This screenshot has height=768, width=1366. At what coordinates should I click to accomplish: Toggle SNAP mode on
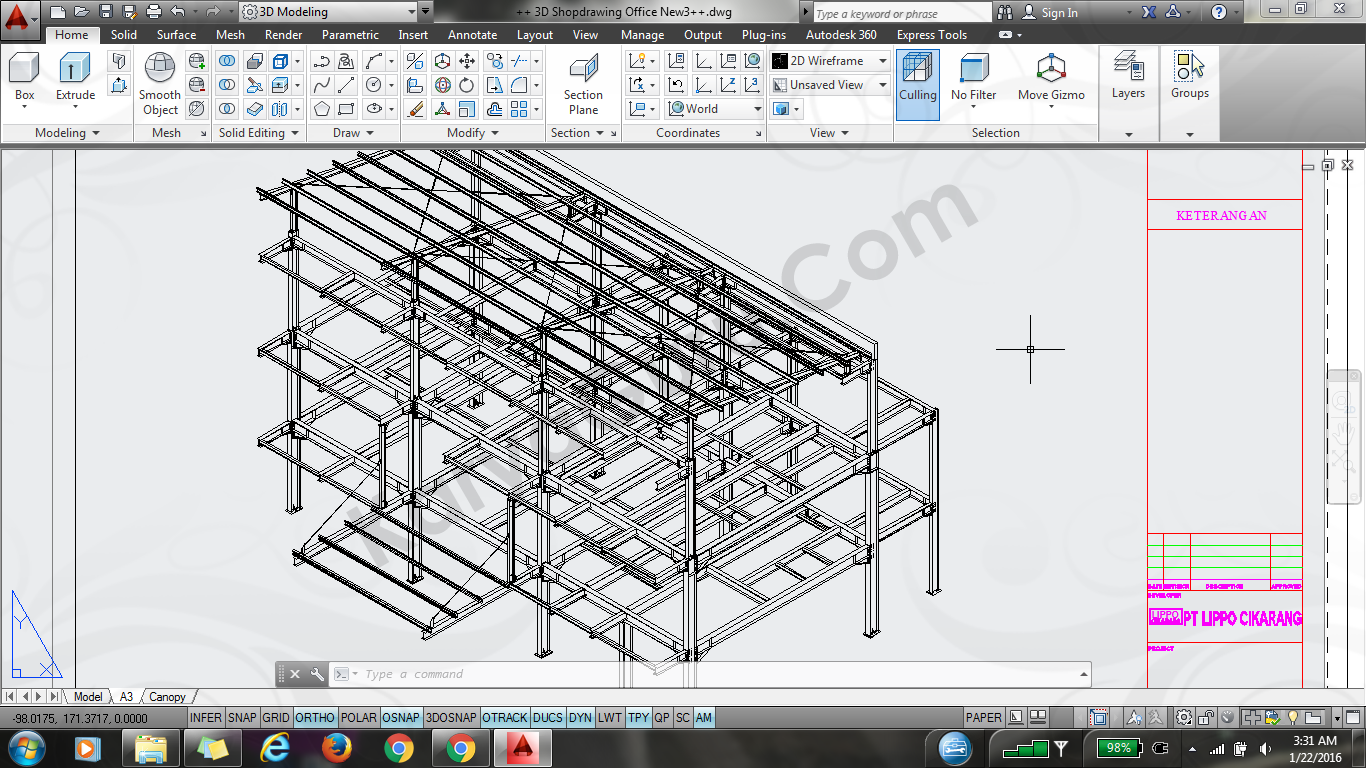[x=243, y=717]
